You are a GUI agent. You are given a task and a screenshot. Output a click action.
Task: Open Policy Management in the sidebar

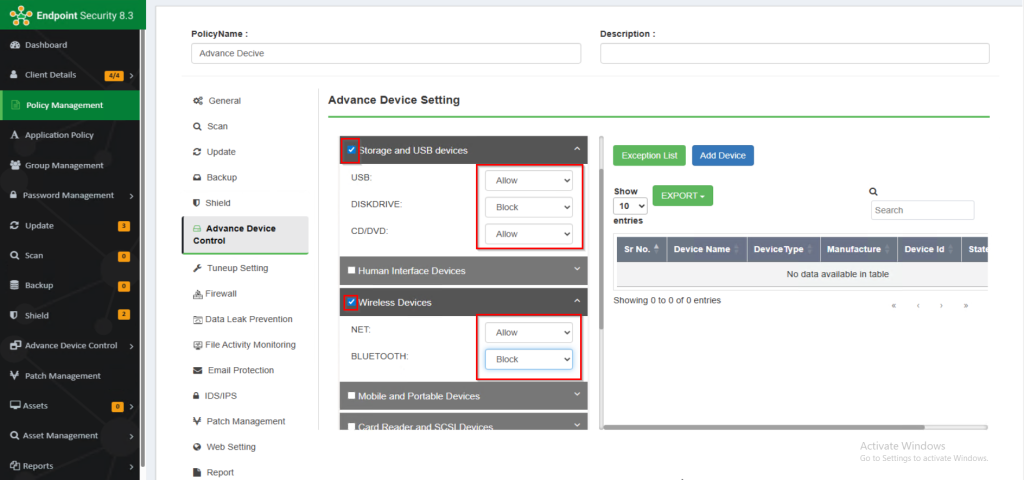tap(64, 105)
